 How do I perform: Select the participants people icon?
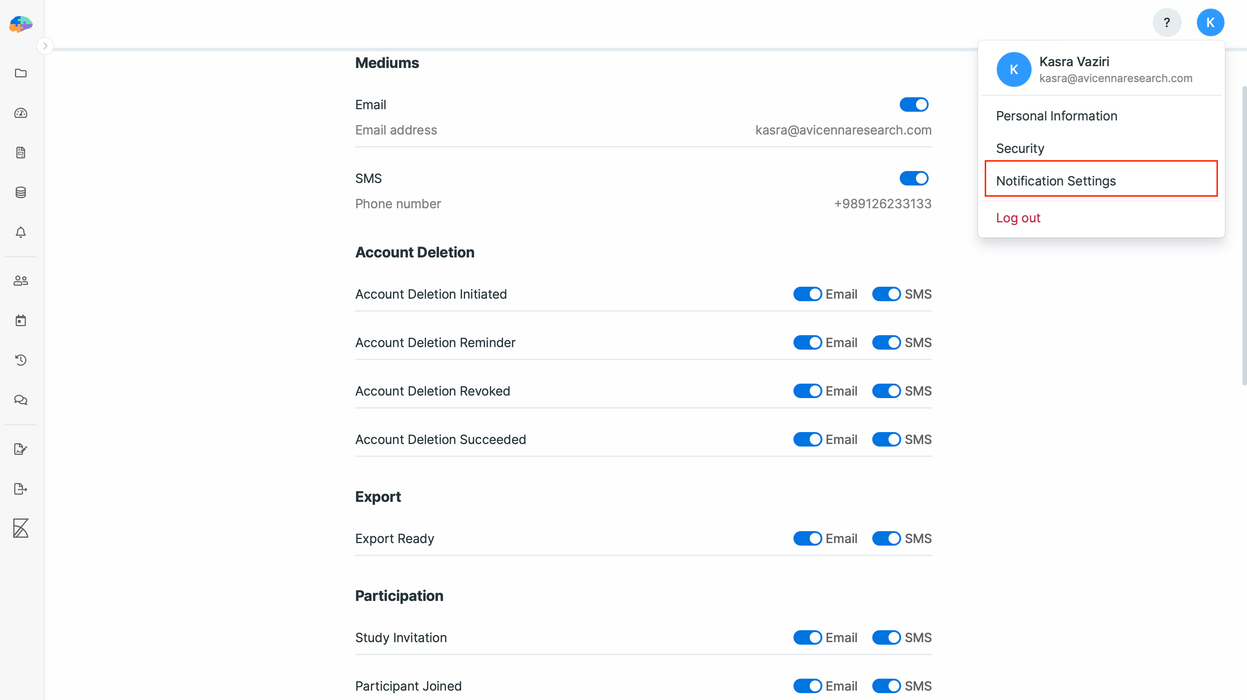(x=20, y=280)
